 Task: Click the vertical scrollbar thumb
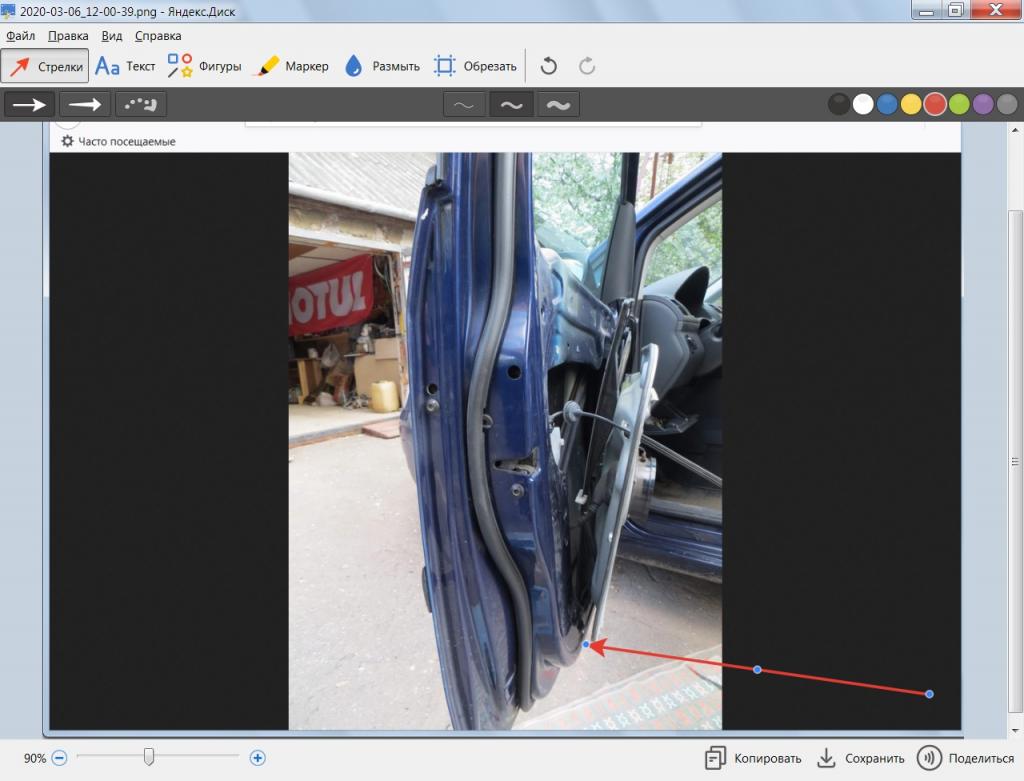pyautogui.click(x=1016, y=462)
